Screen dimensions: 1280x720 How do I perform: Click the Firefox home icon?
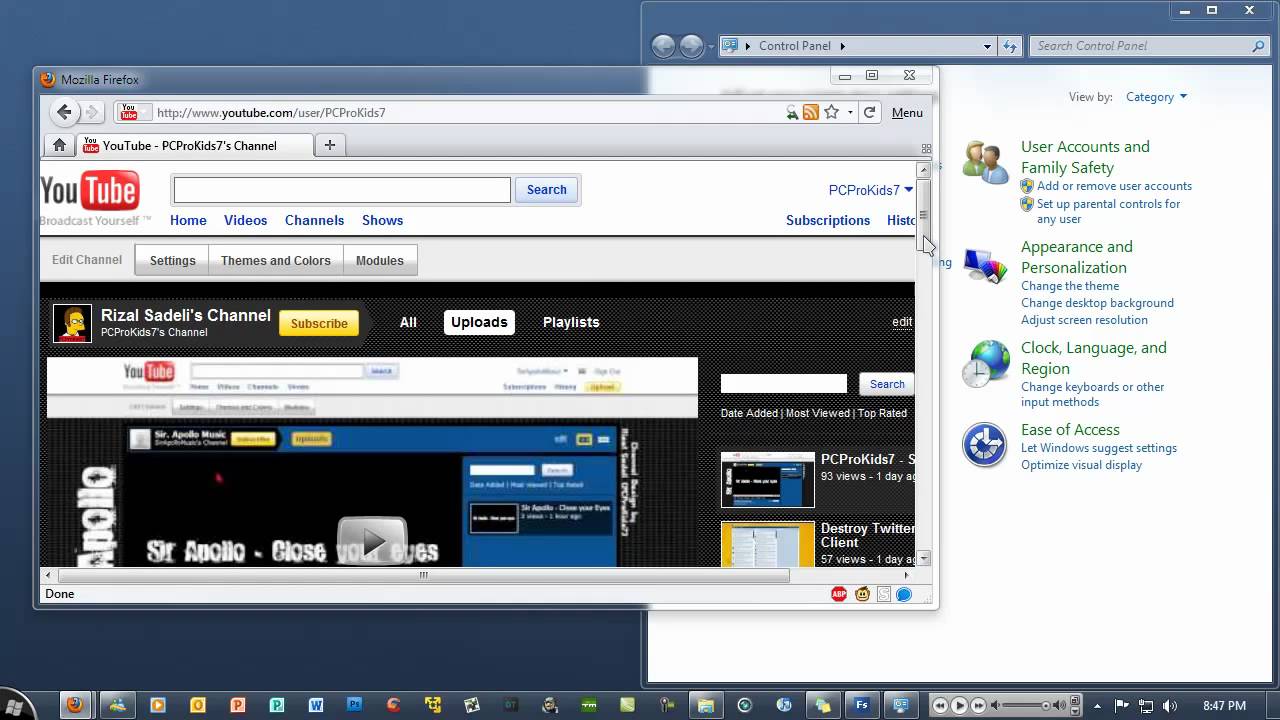point(59,145)
